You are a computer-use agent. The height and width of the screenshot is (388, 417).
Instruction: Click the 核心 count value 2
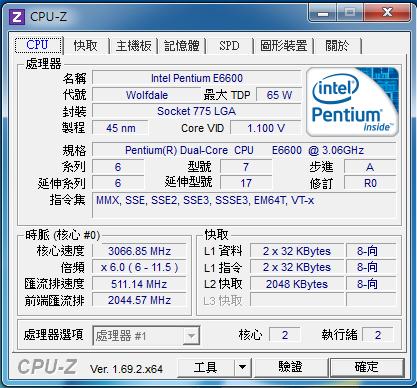tap(285, 335)
